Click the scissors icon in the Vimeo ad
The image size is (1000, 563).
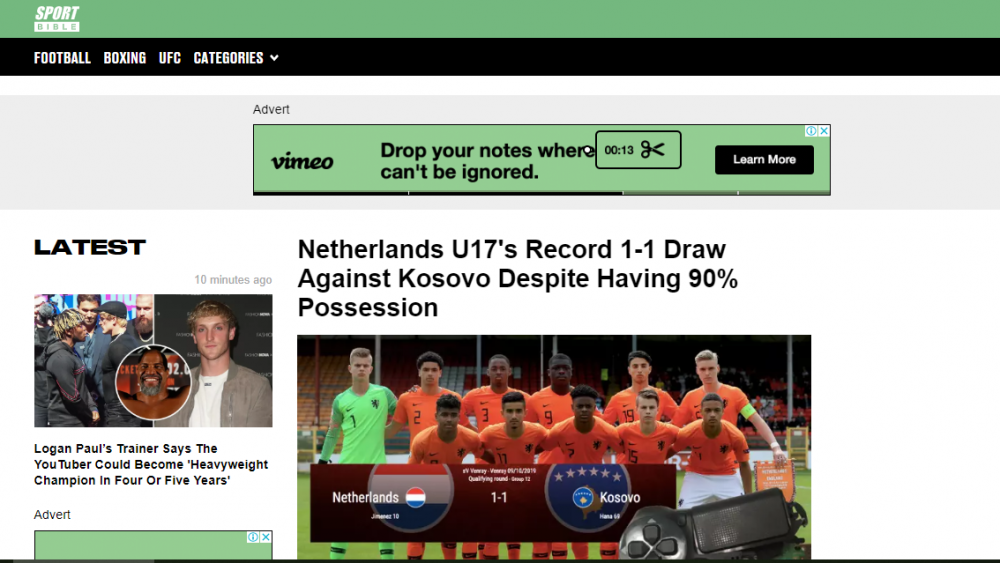[x=652, y=150]
